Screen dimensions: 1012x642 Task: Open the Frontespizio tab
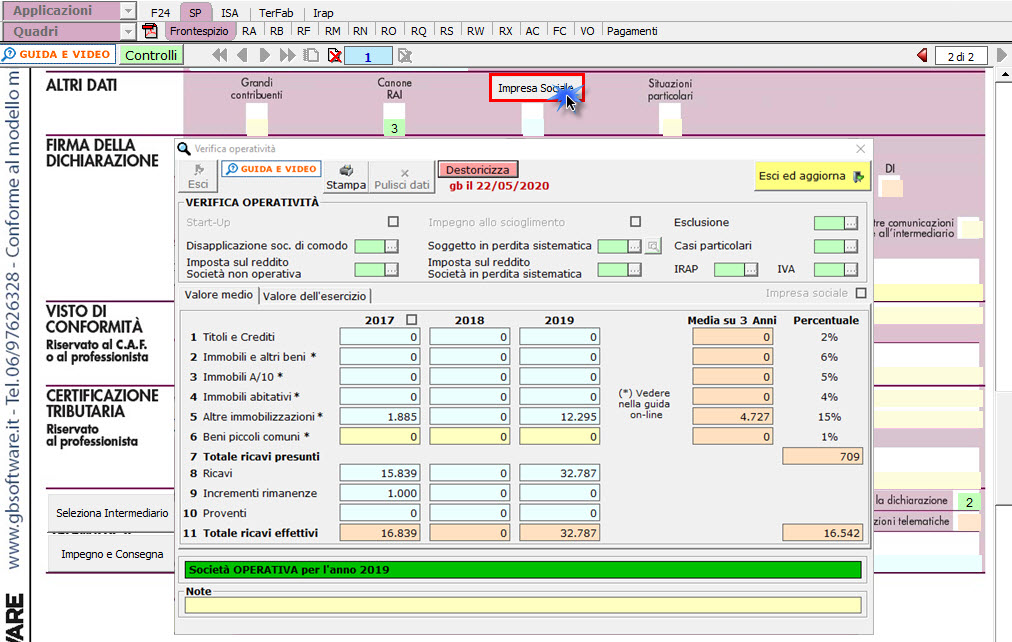tap(199, 31)
